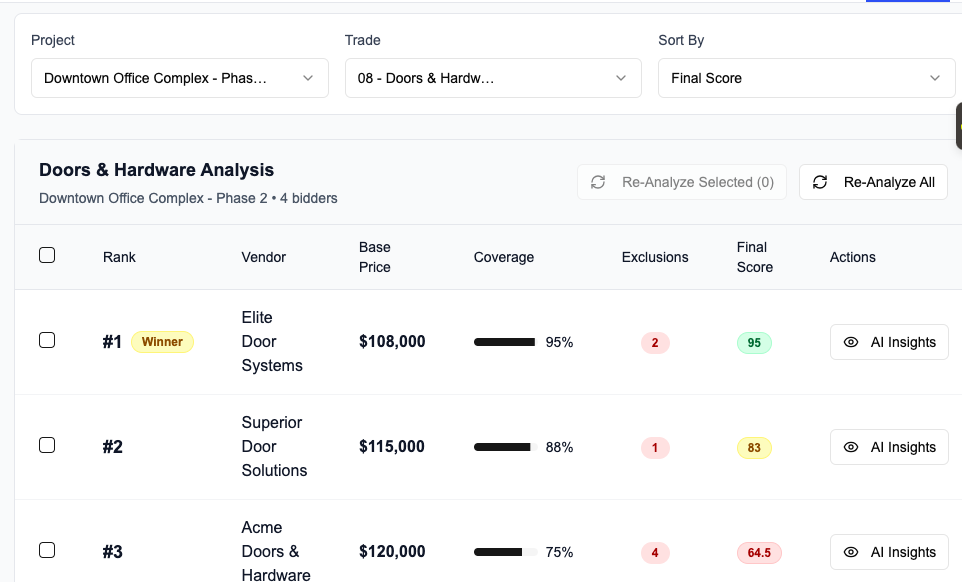Image resolution: width=962 pixels, height=582 pixels.
Task: Select the Superior Door Solutions row checkbox
Action: point(47,445)
